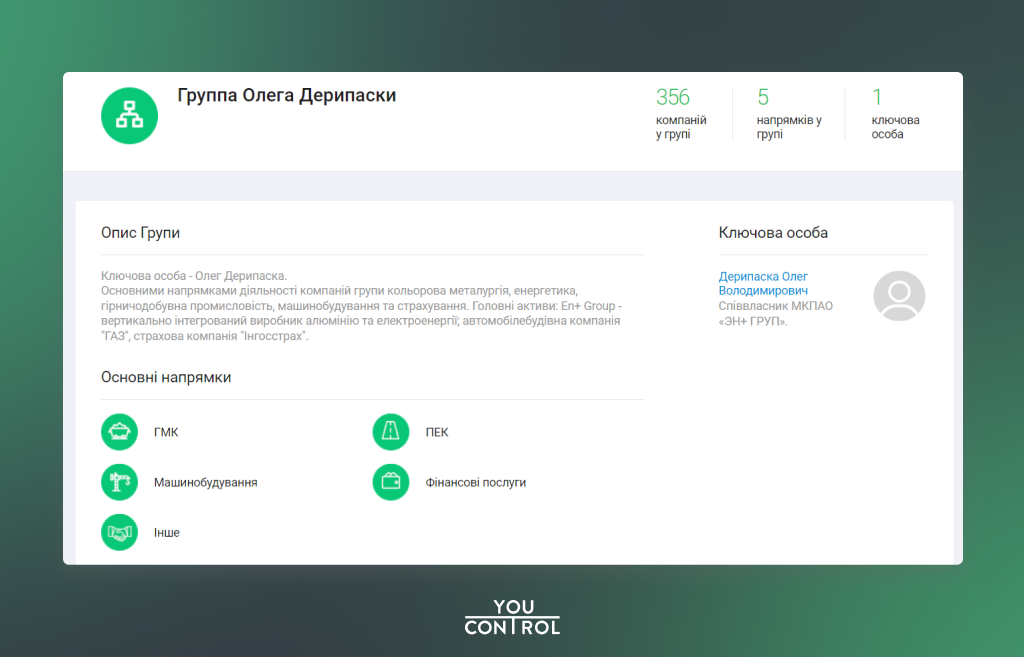Click the Співвласник МКПАО «ЭН+ ГРУП» text
The image size is (1024, 657).
tap(776, 313)
